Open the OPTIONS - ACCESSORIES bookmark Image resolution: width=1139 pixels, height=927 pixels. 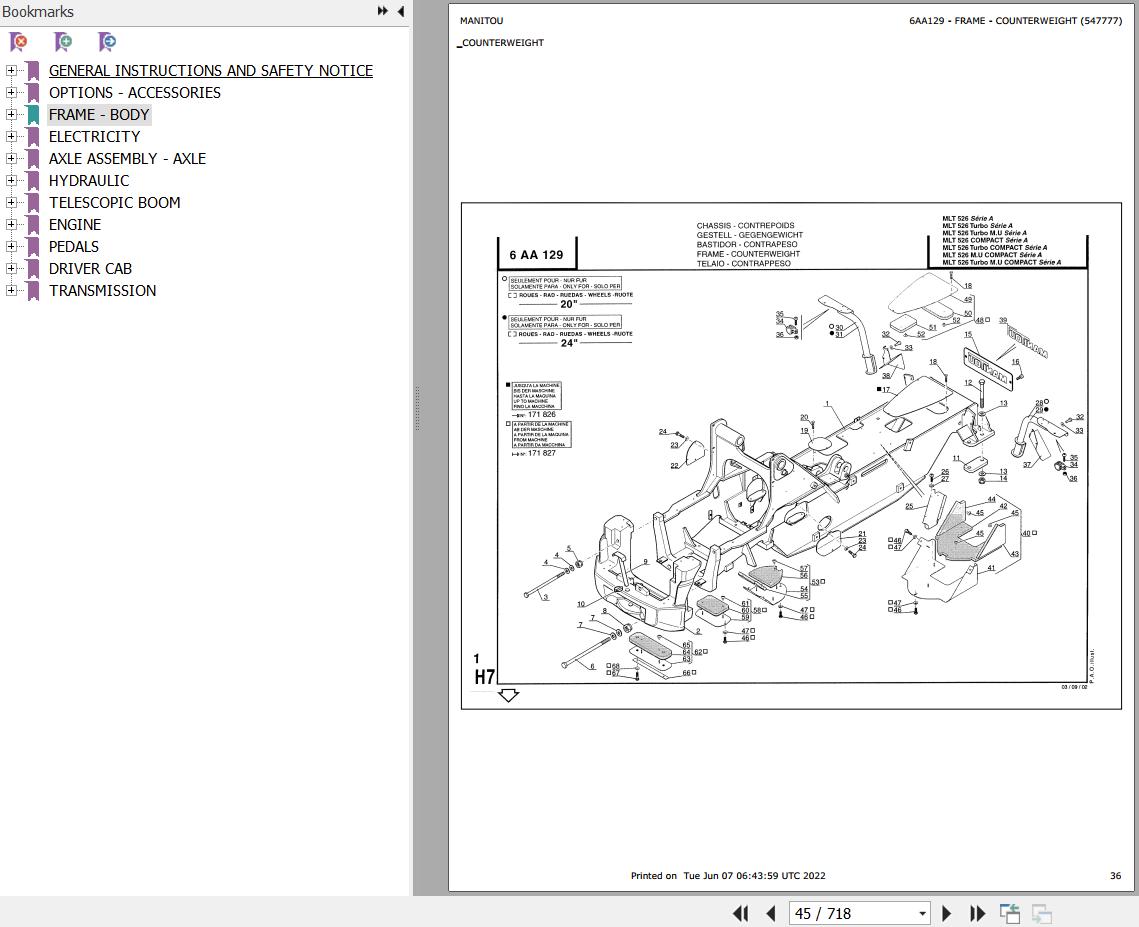(135, 92)
